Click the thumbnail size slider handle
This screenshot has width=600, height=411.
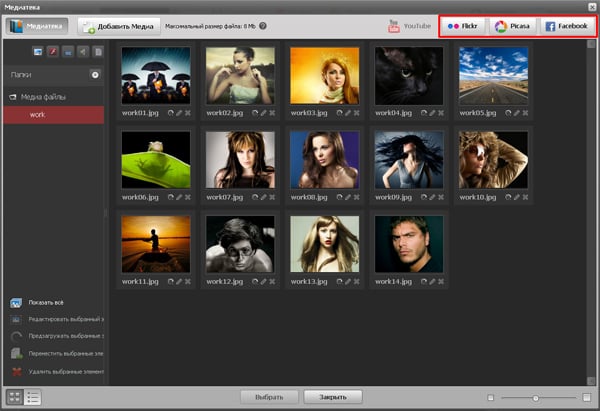pyautogui.click(x=536, y=398)
